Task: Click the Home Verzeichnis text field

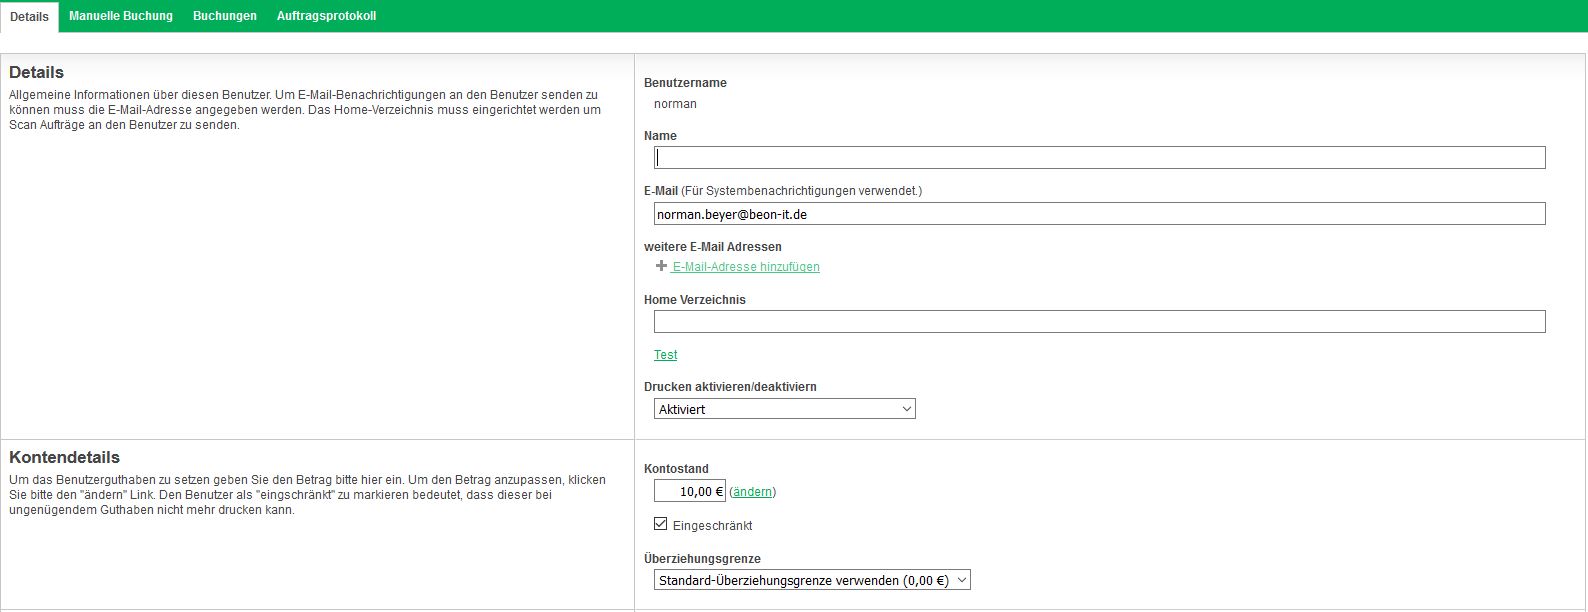Action: 1099,321
